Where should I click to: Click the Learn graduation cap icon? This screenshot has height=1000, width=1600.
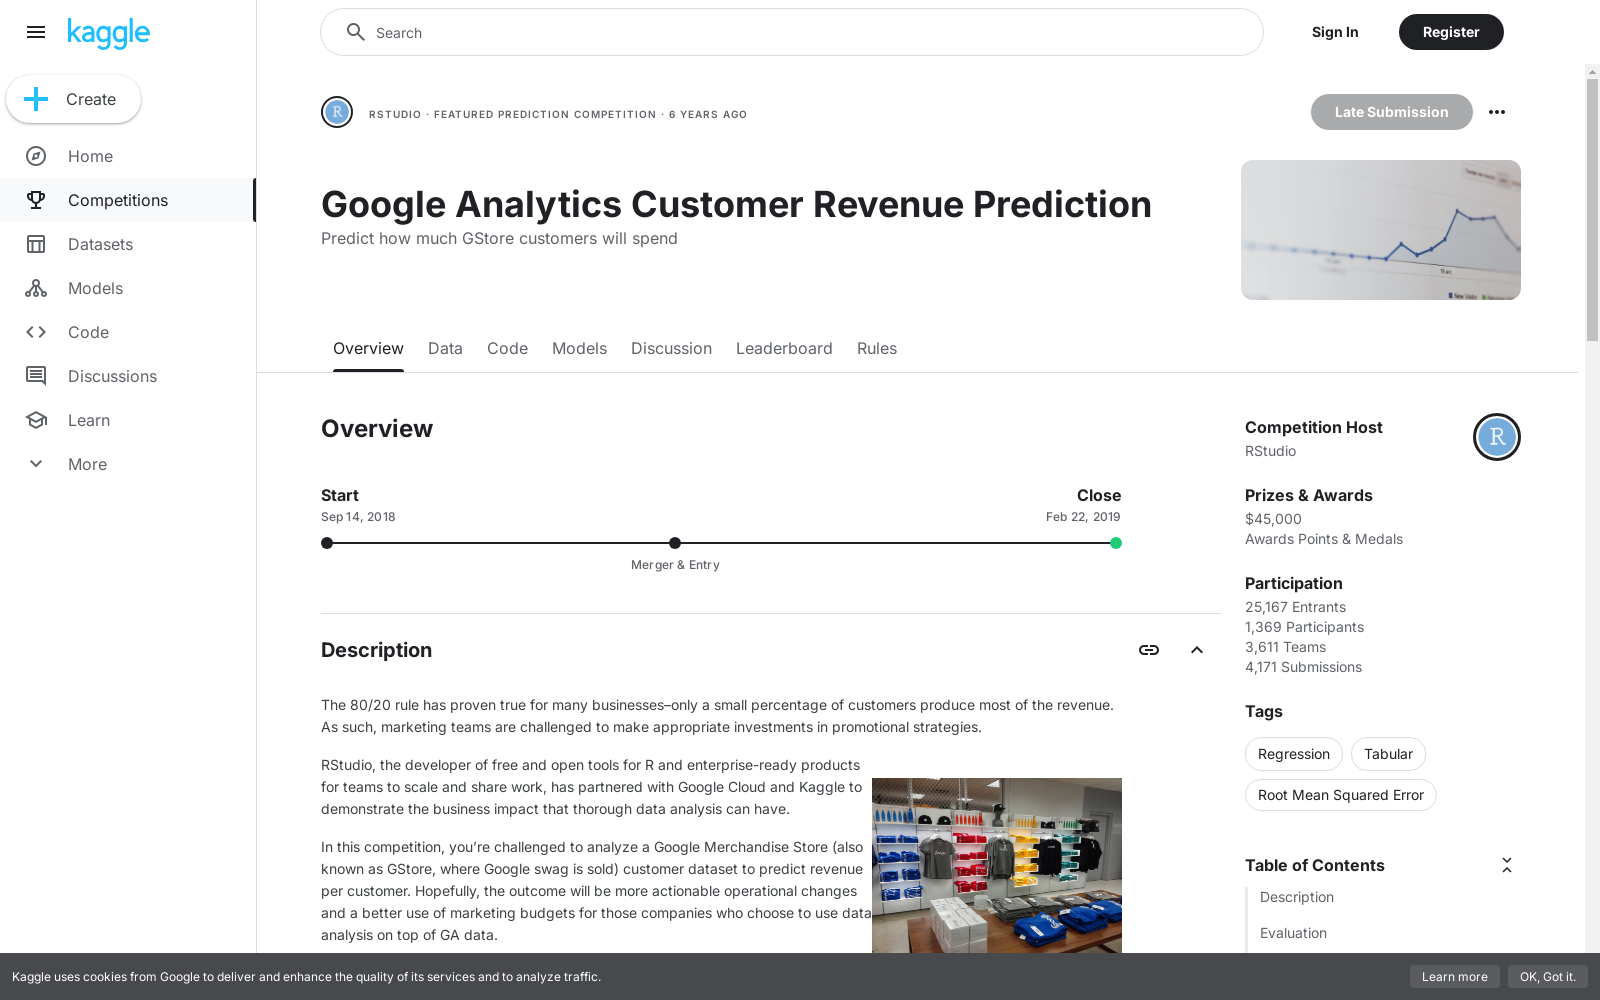(36, 420)
